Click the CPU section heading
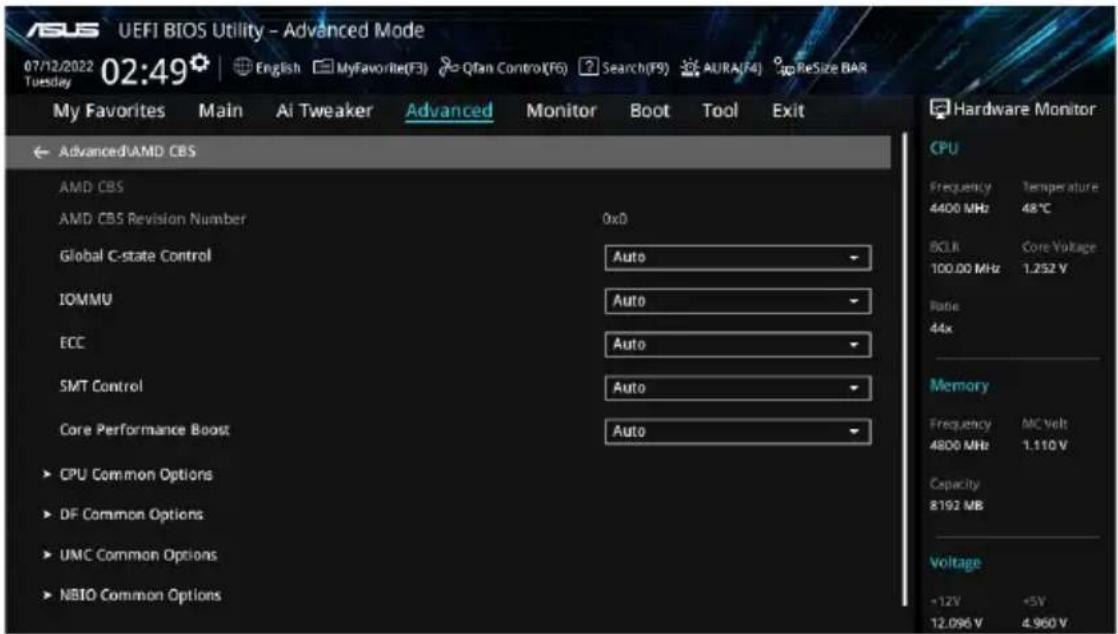 click(x=944, y=148)
